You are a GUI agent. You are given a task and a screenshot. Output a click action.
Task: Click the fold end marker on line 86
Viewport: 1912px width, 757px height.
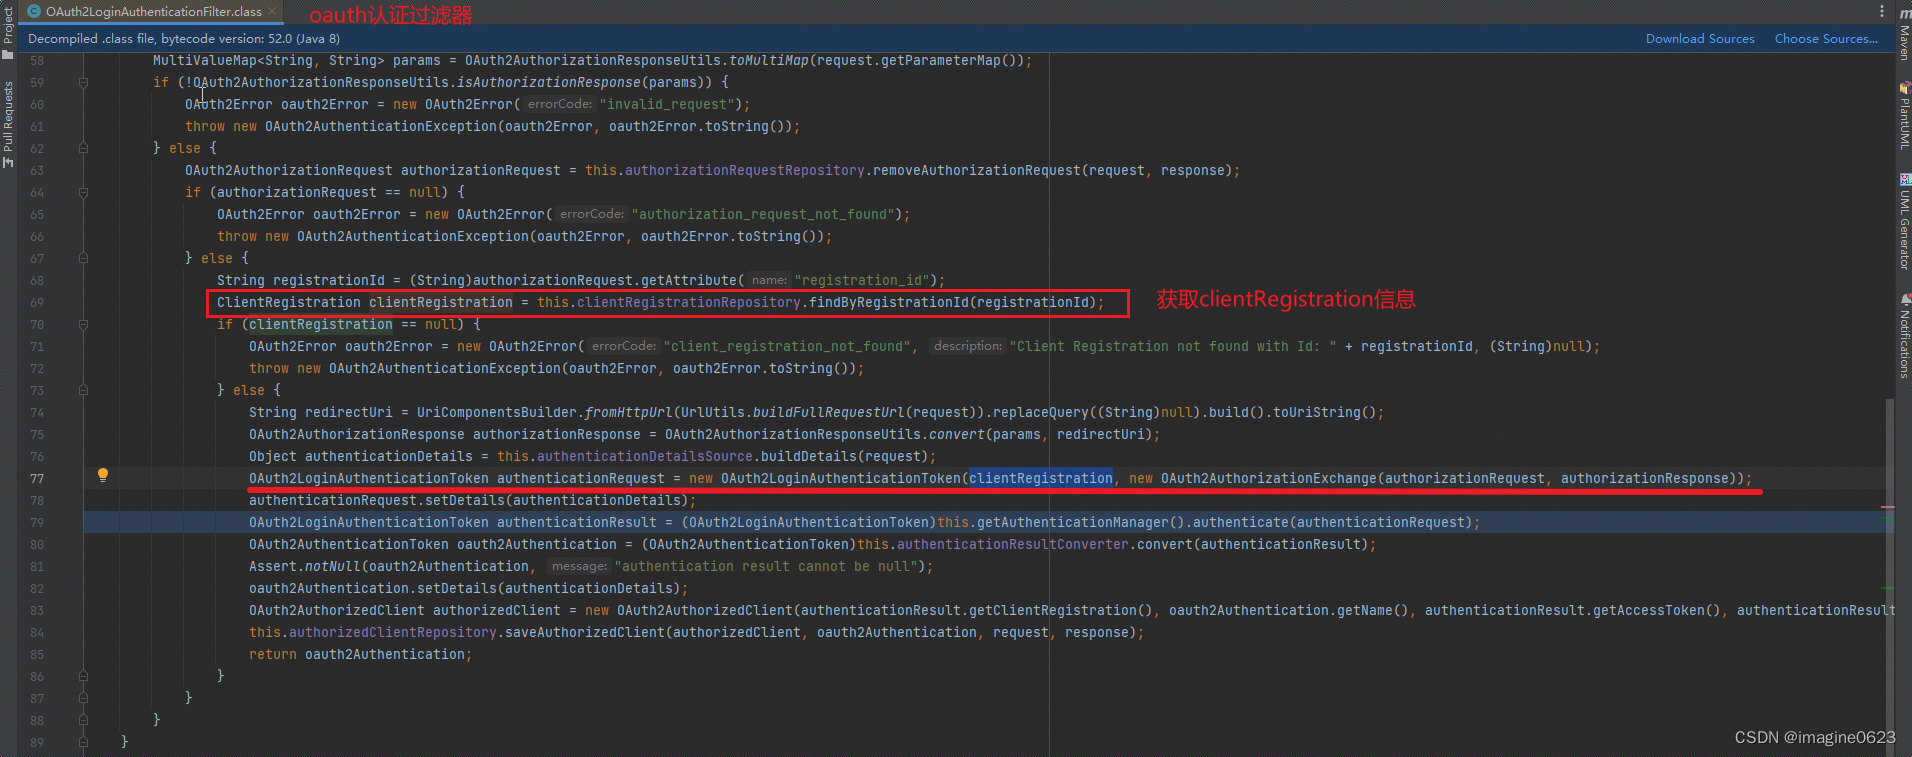point(83,676)
